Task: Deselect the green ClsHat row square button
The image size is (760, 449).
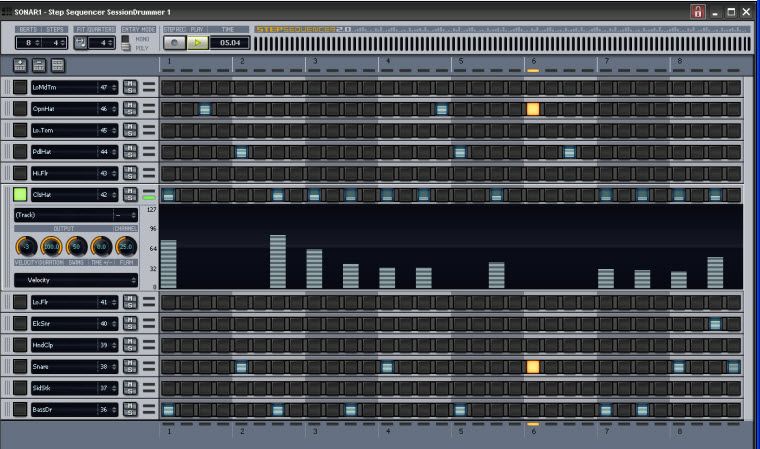Action: pyautogui.click(x=20, y=194)
